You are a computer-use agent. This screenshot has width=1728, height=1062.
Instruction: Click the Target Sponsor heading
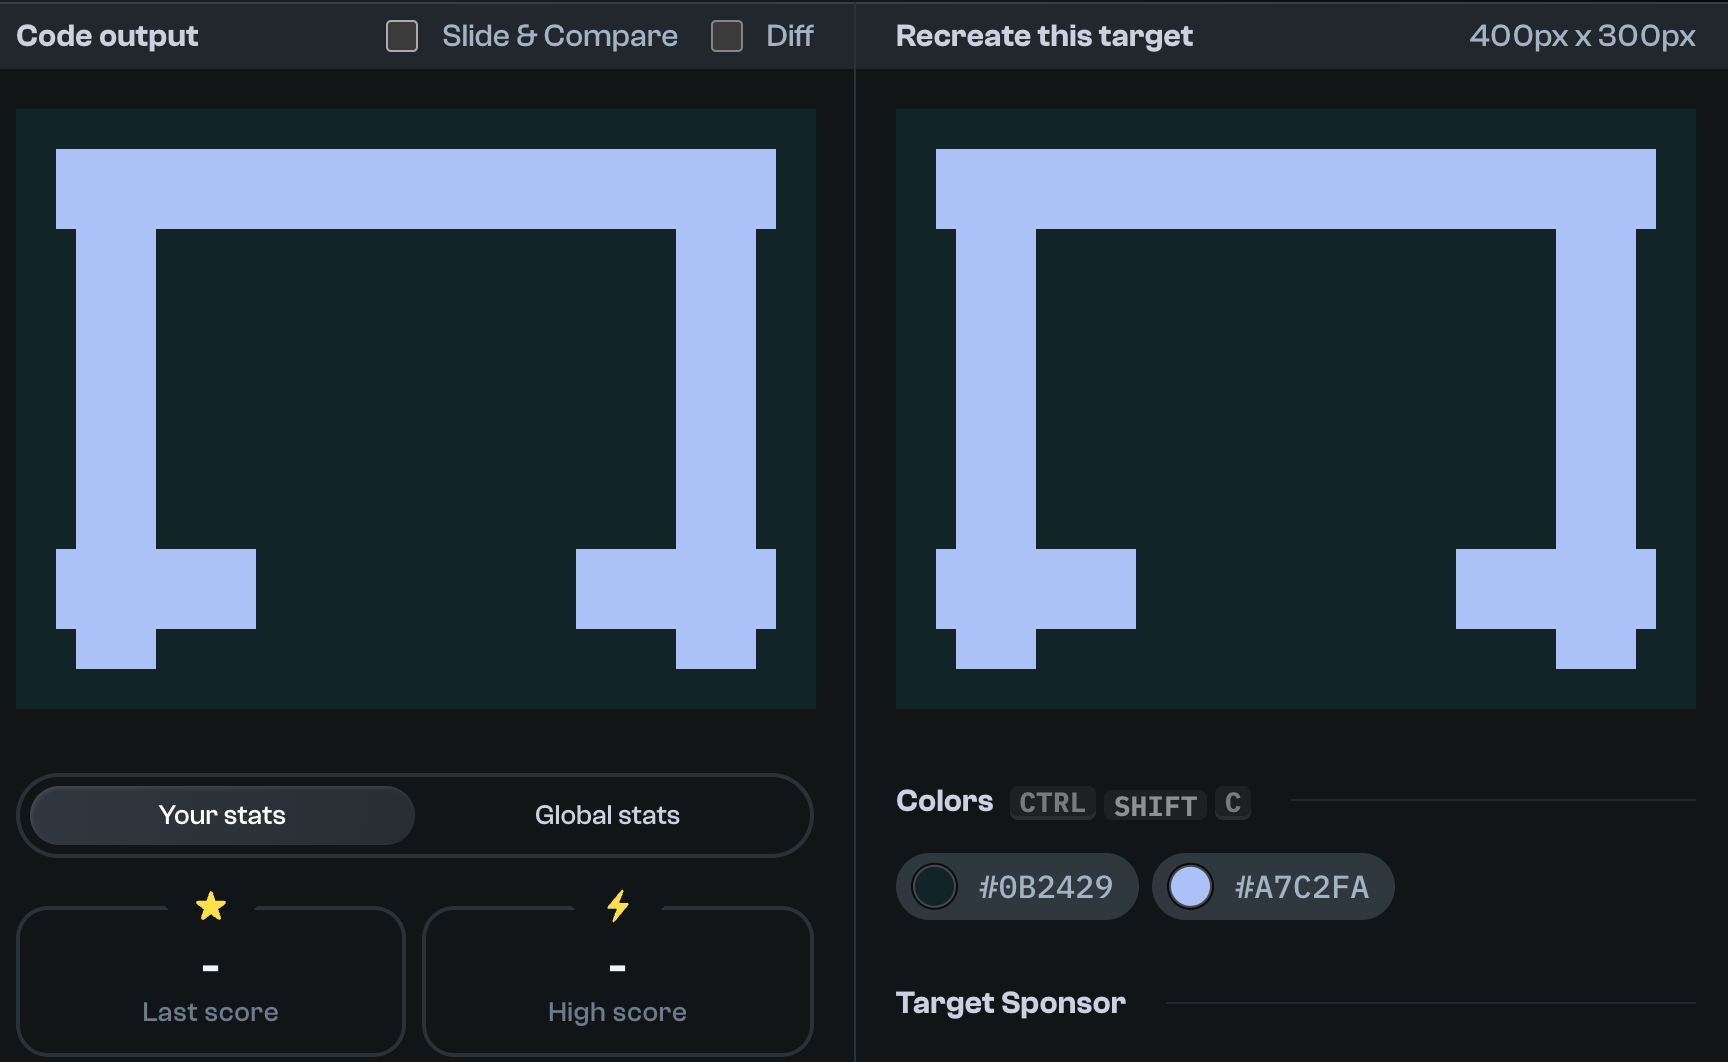click(1010, 1003)
